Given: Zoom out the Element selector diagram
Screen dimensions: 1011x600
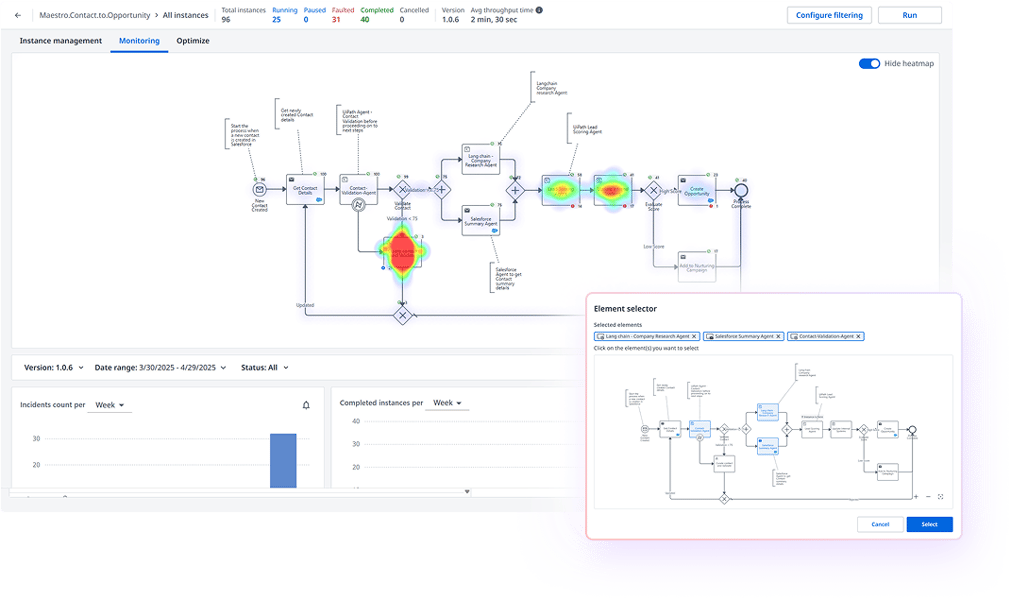Looking at the screenshot, I should tap(928, 496).
